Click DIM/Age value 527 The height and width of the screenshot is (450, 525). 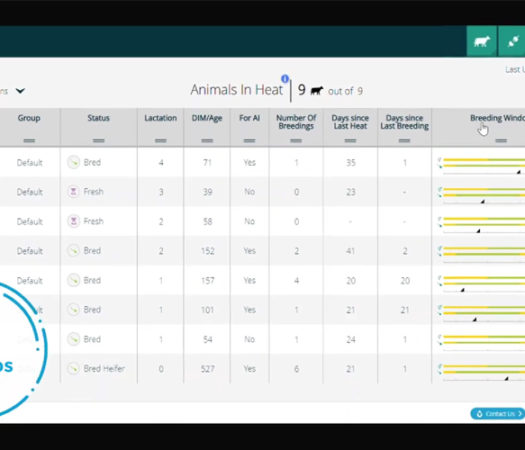(x=207, y=369)
